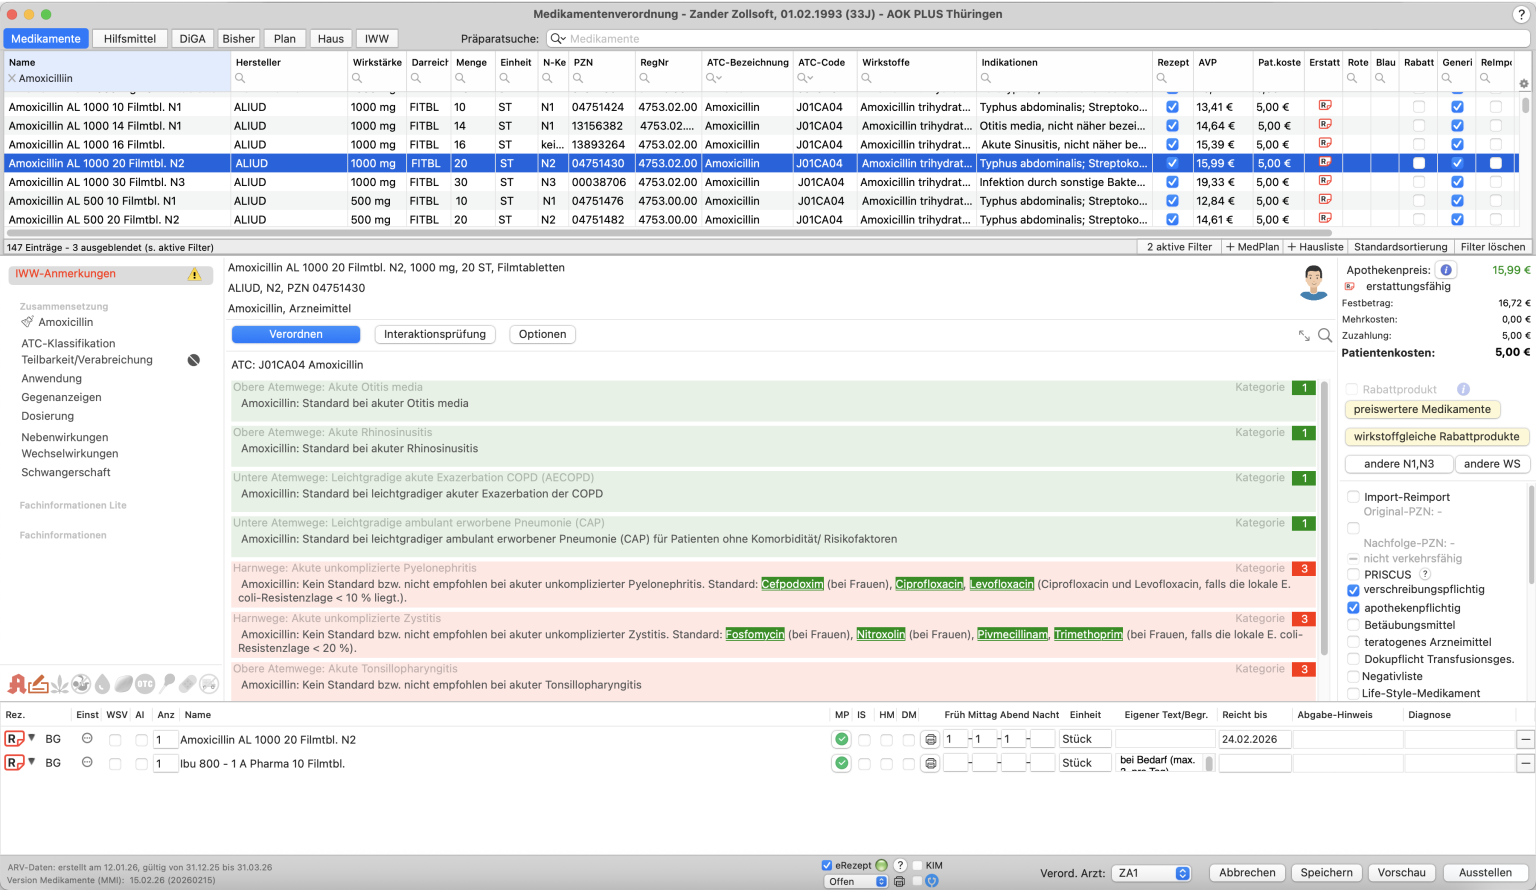Click the OTC filter icon

(x=145, y=684)
